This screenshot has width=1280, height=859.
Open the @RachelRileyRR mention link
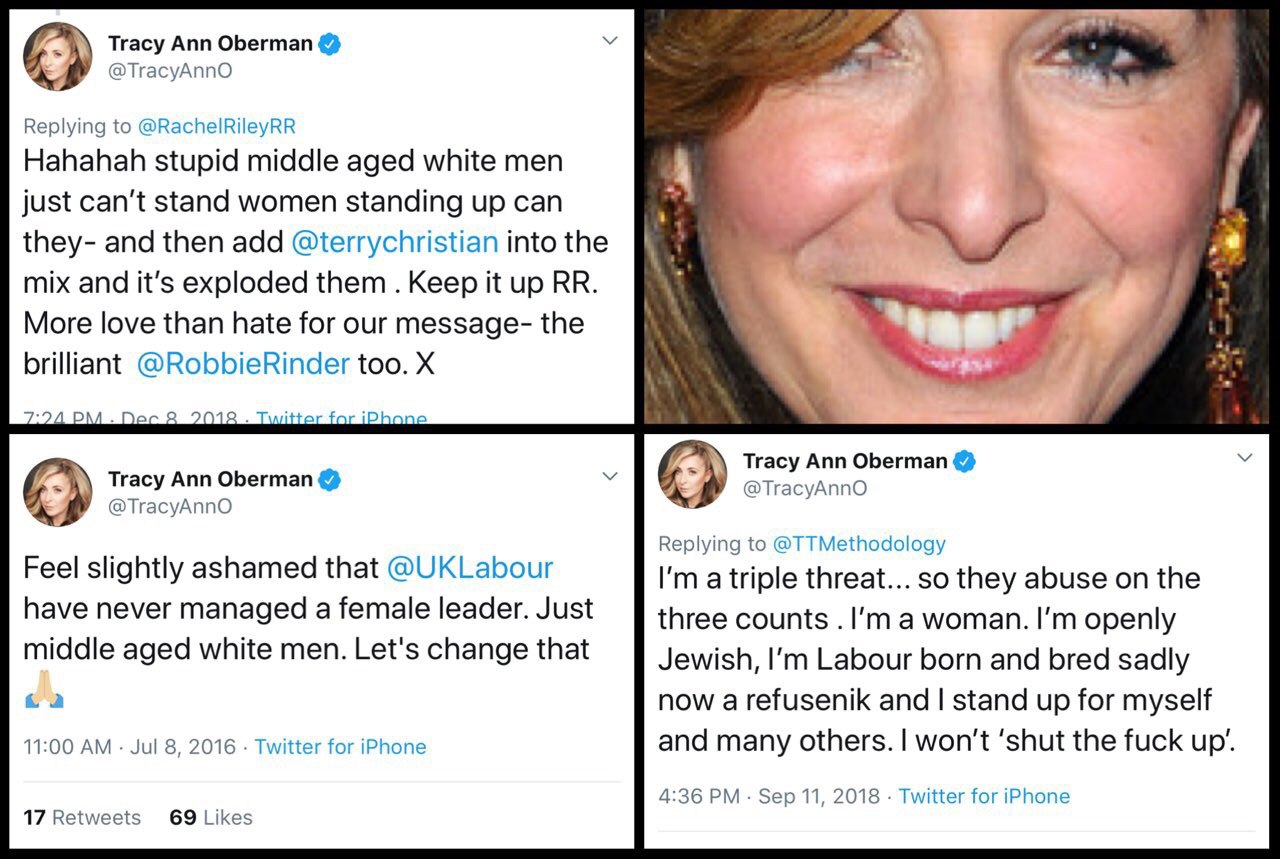pyautogui.click(x=217, y=126)
